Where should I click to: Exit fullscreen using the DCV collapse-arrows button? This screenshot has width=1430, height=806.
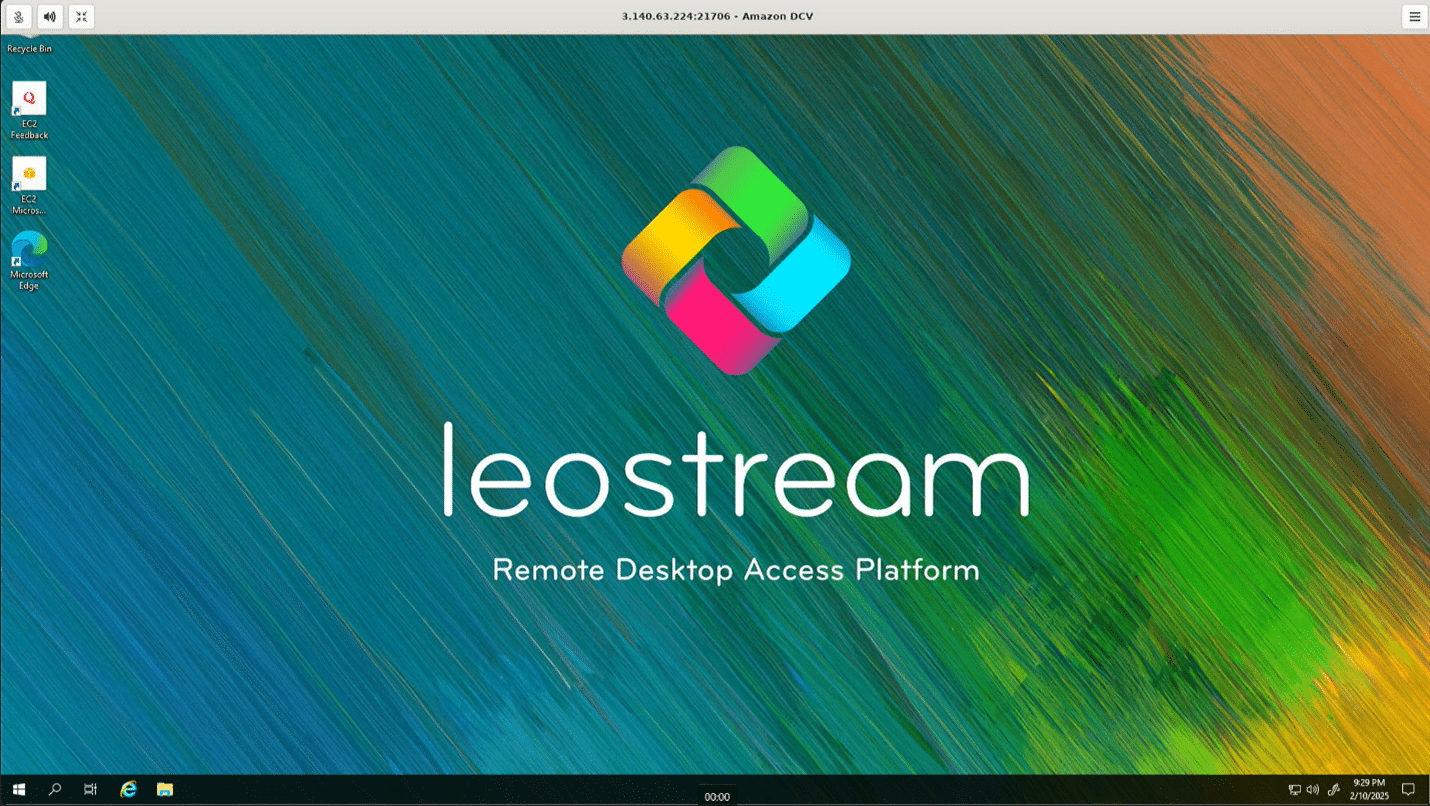82,17
